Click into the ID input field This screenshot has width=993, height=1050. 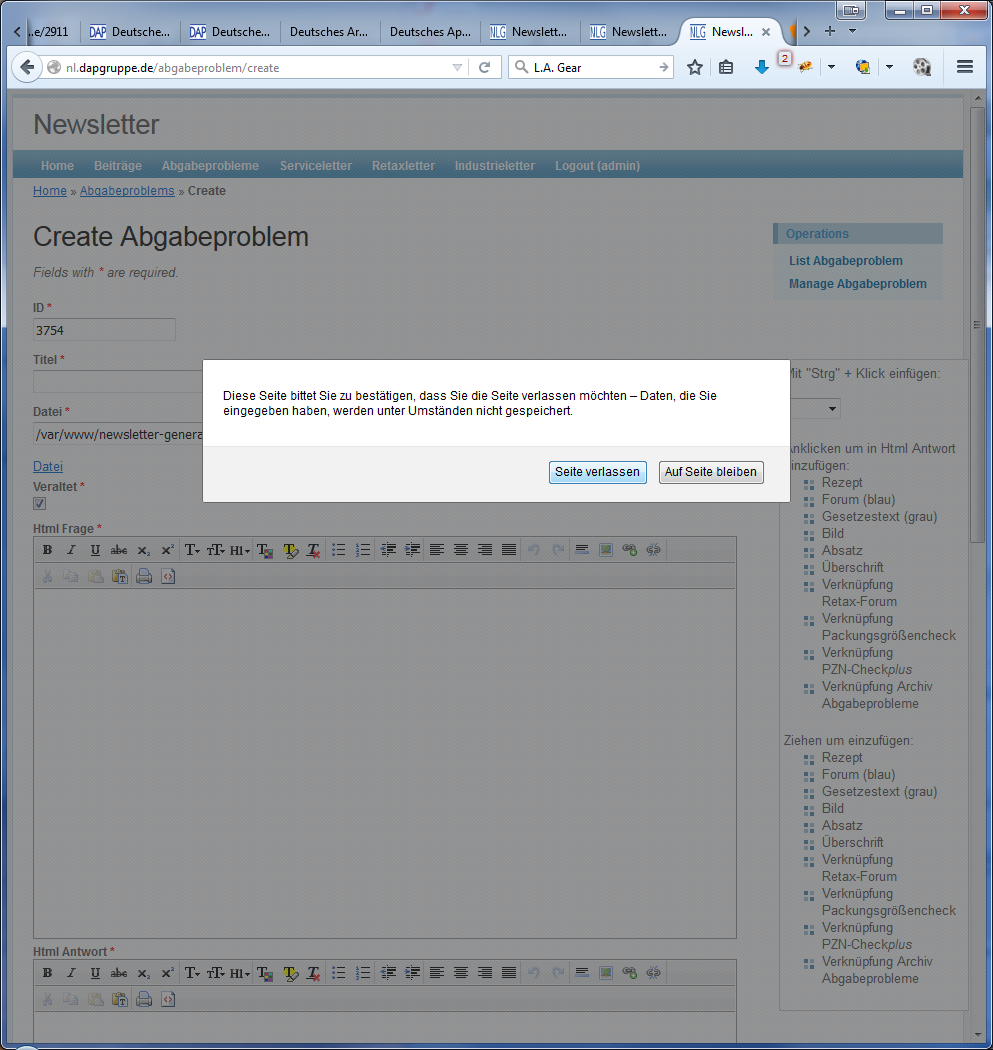click(x=104, y=330)
